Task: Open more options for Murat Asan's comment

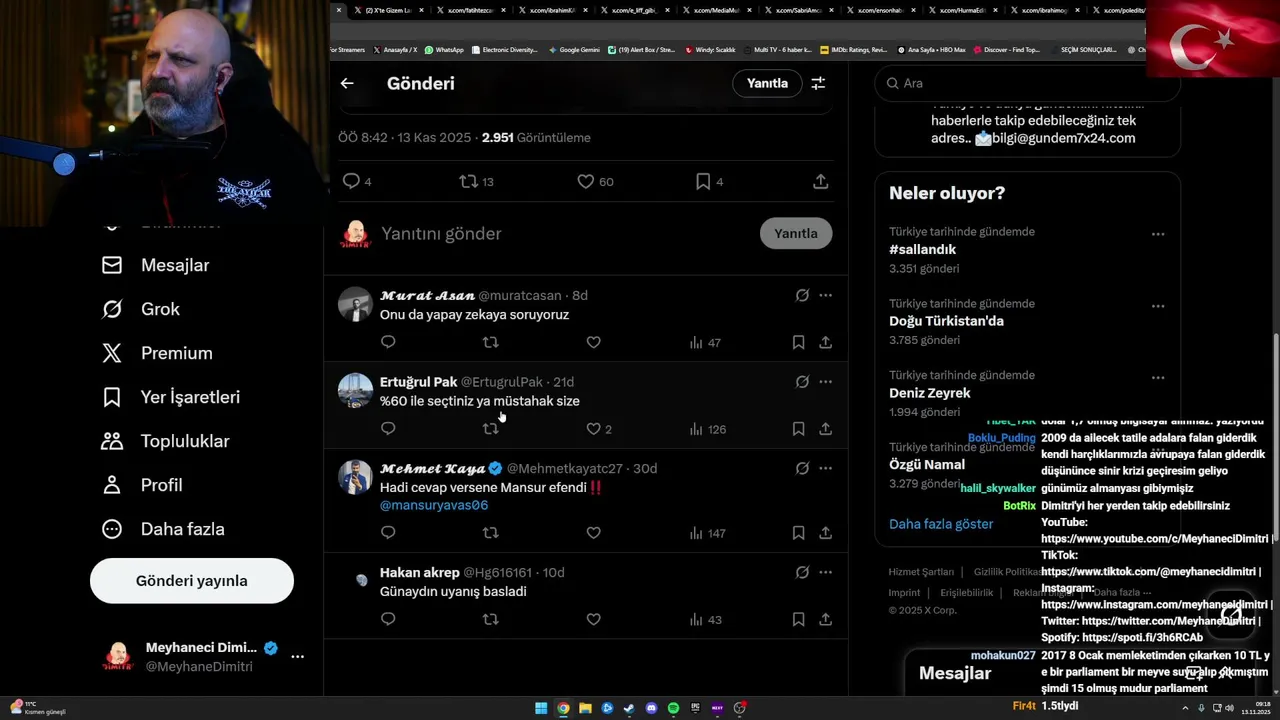Action: click(x=825, y=295)
